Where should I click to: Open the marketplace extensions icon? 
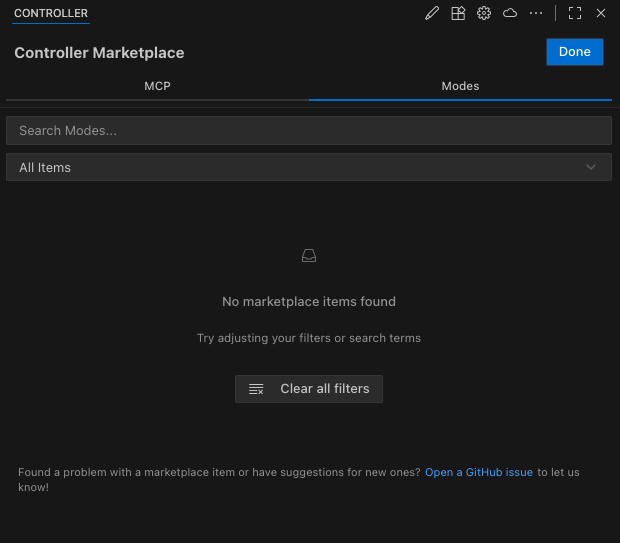click(458, 13)
